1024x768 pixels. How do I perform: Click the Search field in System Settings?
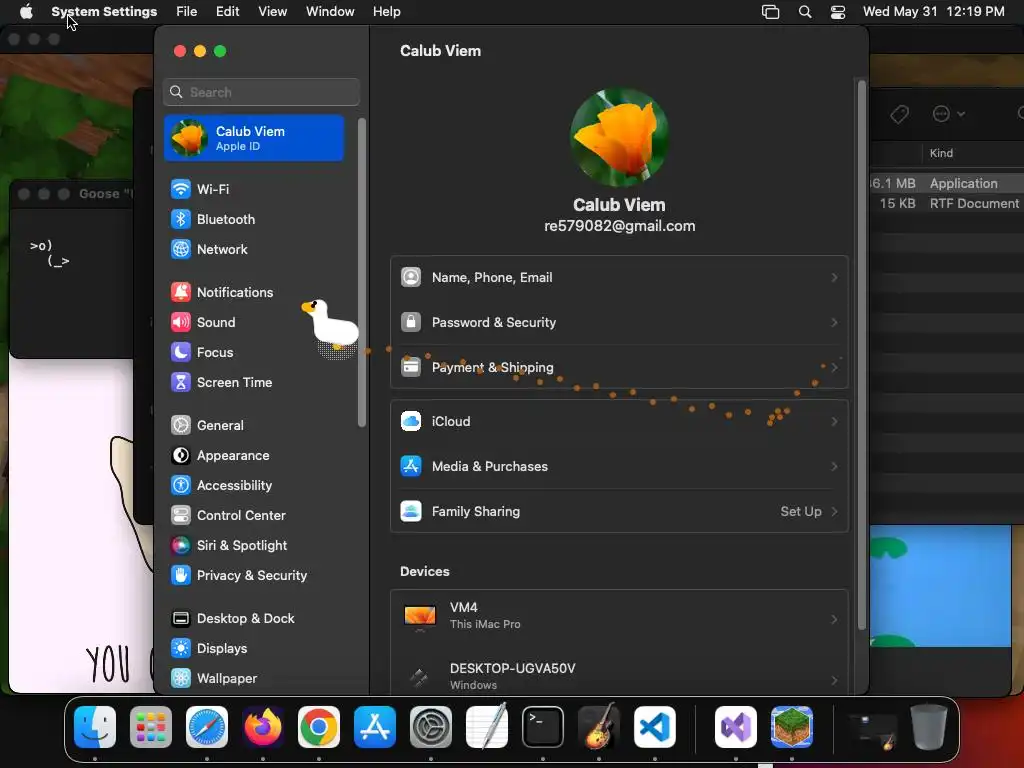261,92
